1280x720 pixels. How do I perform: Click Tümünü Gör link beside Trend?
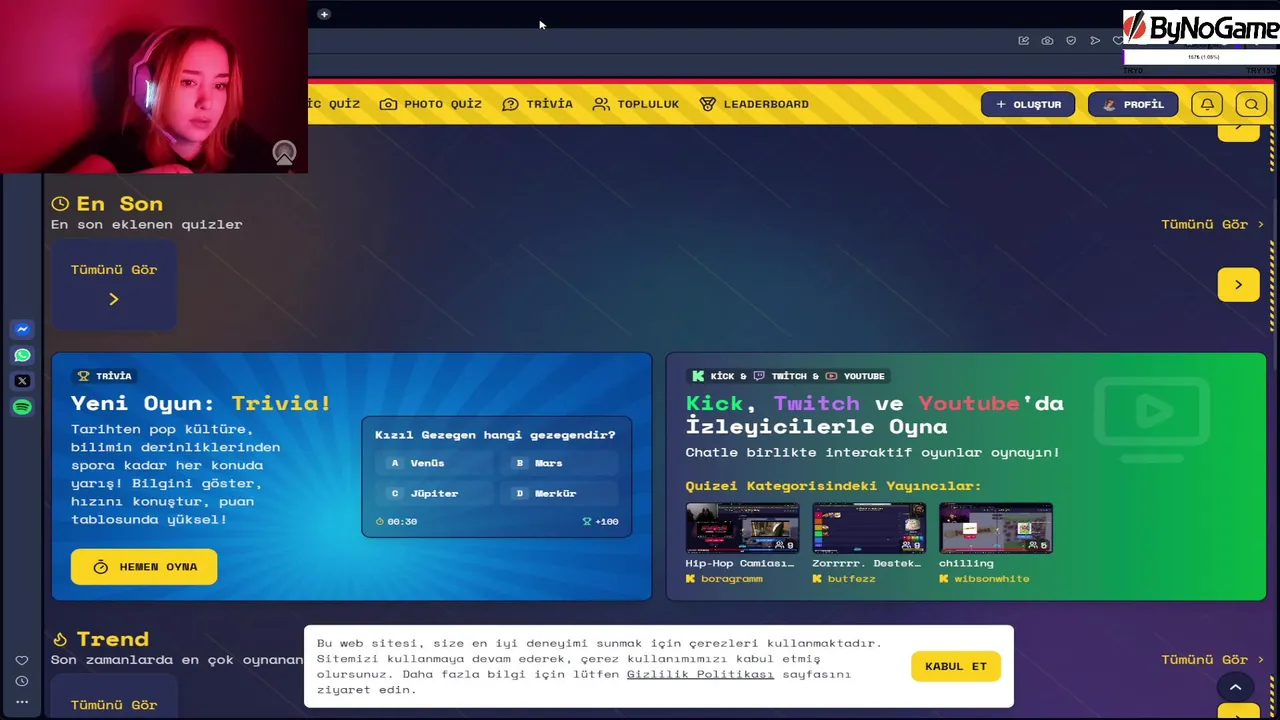(1213, 659)
